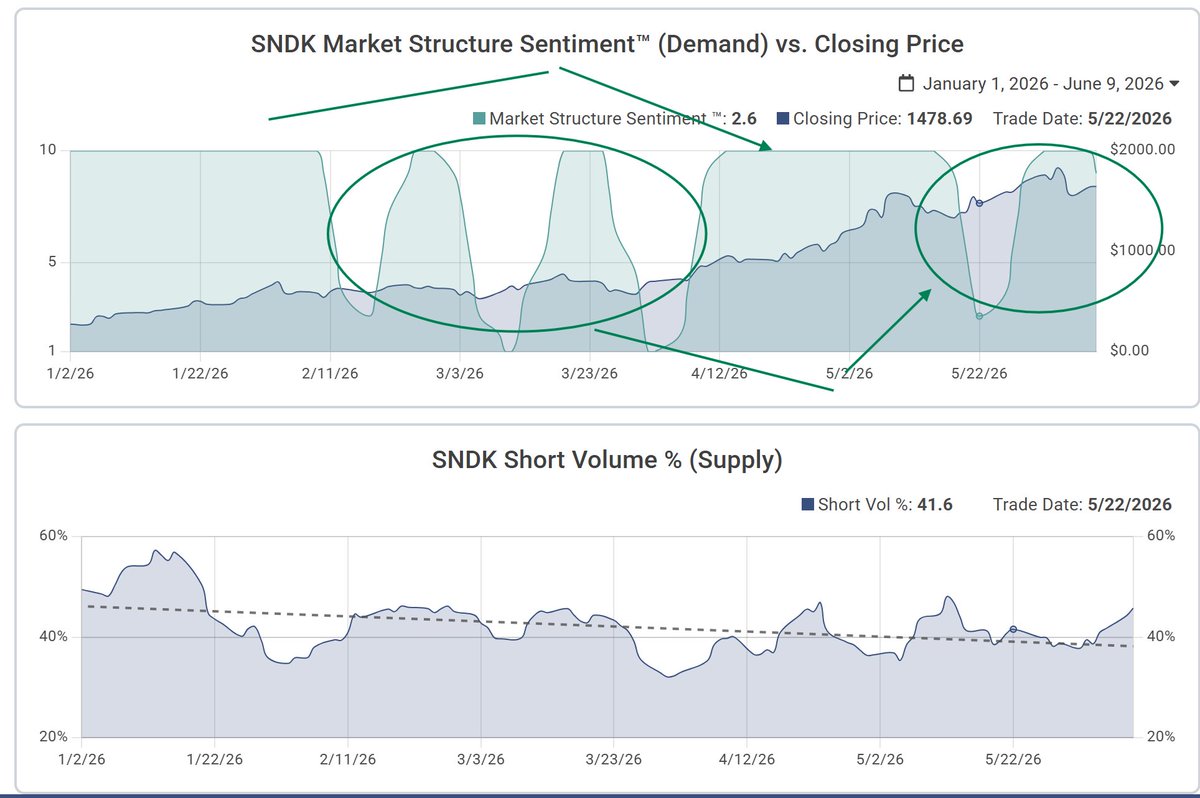Click the 'SNDK Market Structure Sentiment' chart title

608,43
